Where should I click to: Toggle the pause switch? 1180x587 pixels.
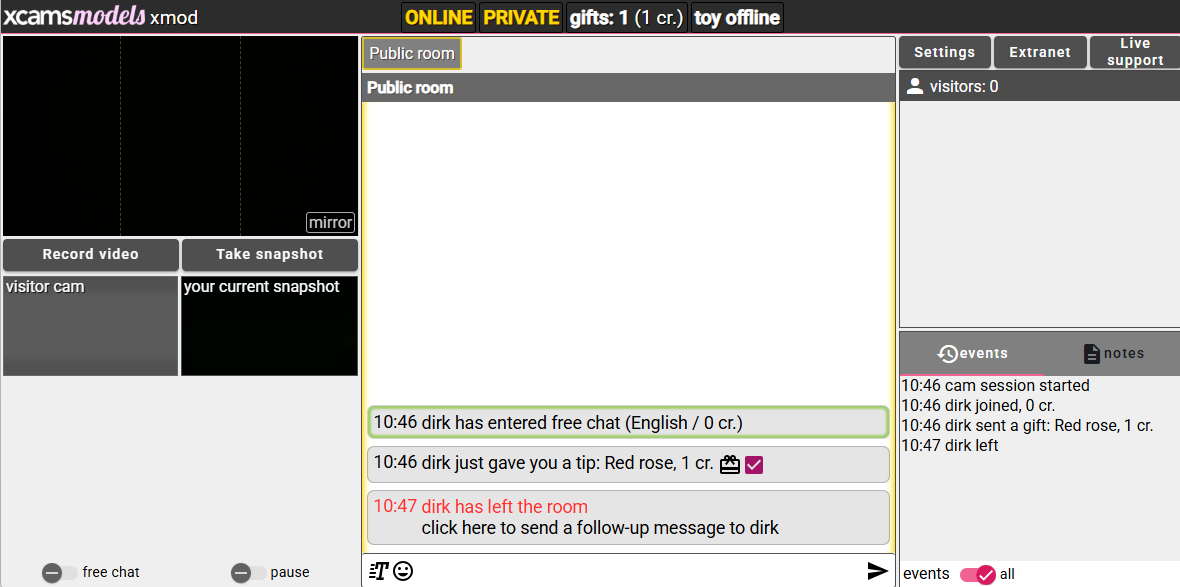coord(248,573)
